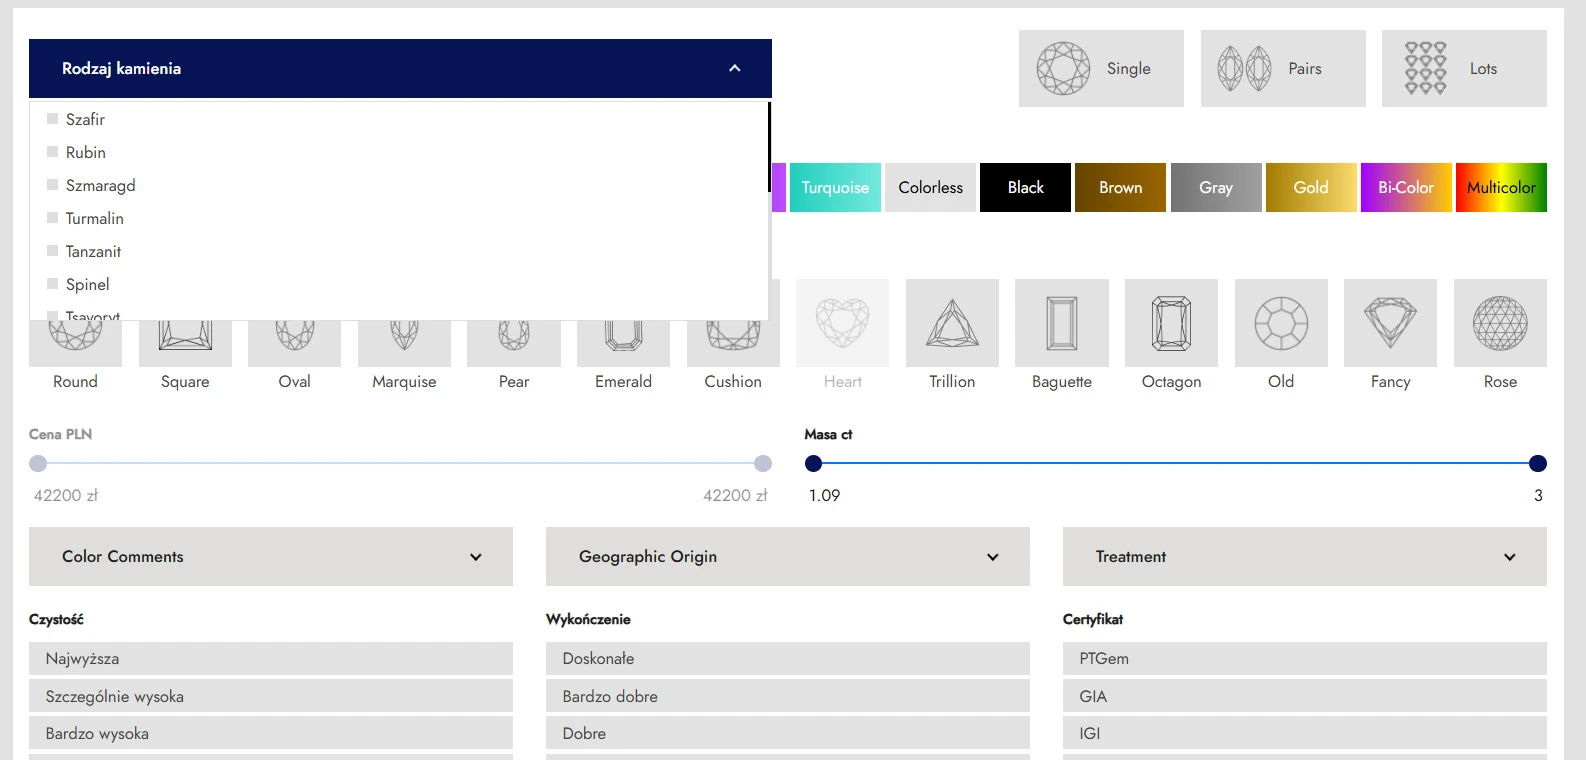The width and height of the screenshot is (1586, 760).
Task: Pick Doskonałe finish option
Action: pos(788,658)
